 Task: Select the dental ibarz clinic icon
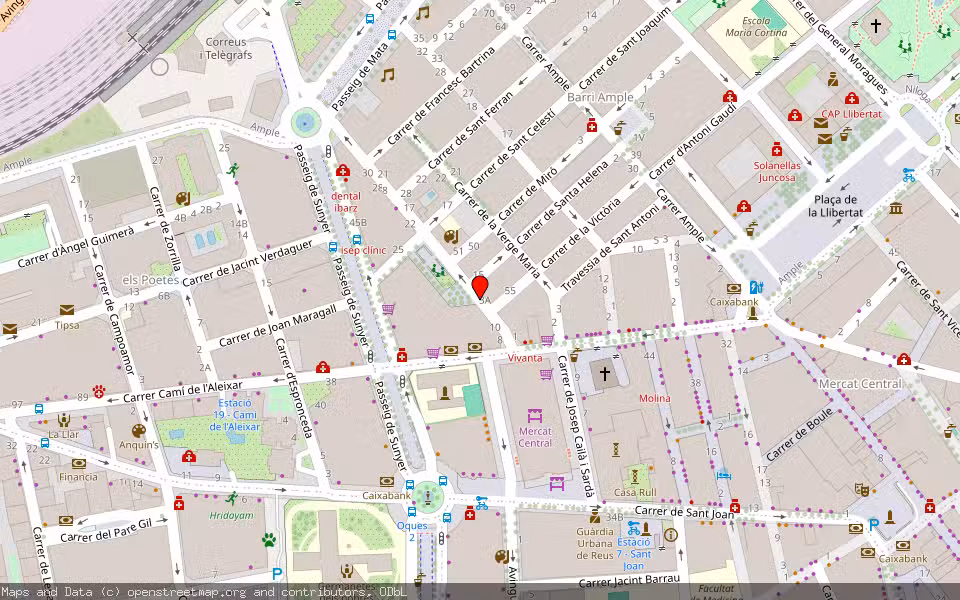click(343, 170)
